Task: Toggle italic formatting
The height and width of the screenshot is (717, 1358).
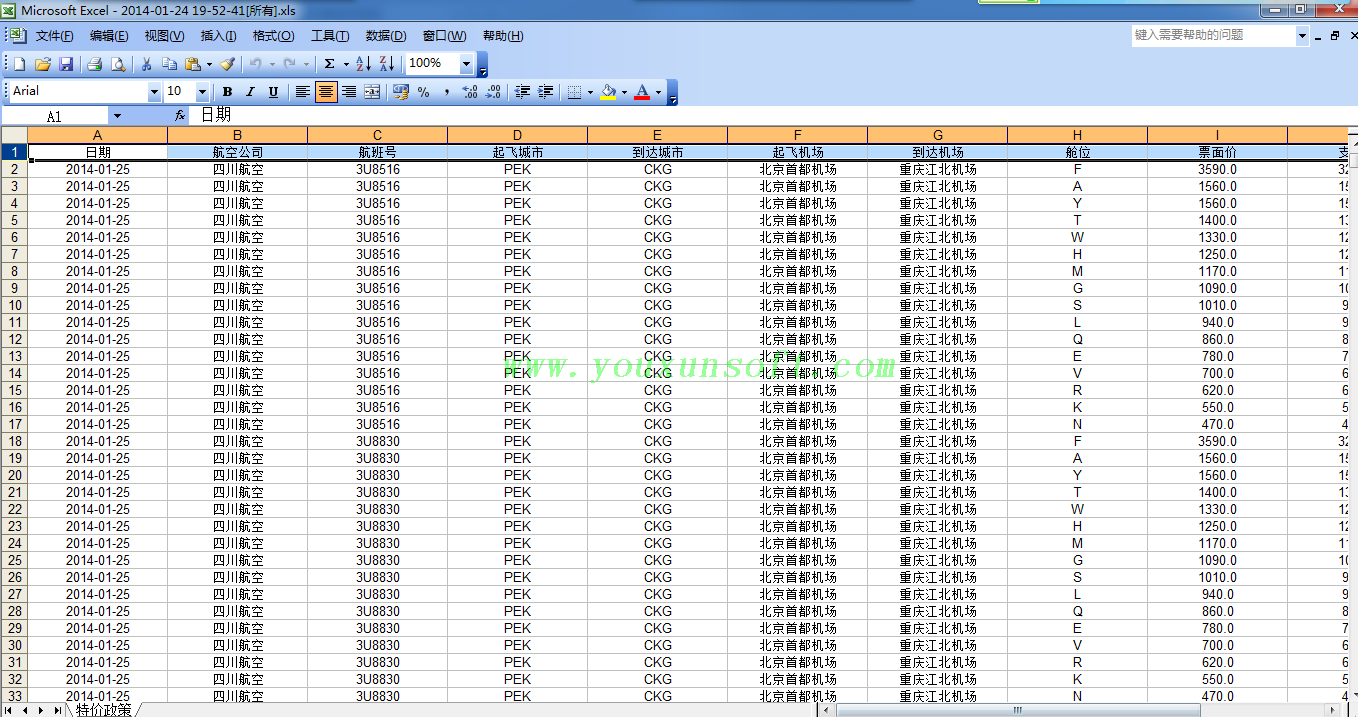Action: click(x=250, y=92)
